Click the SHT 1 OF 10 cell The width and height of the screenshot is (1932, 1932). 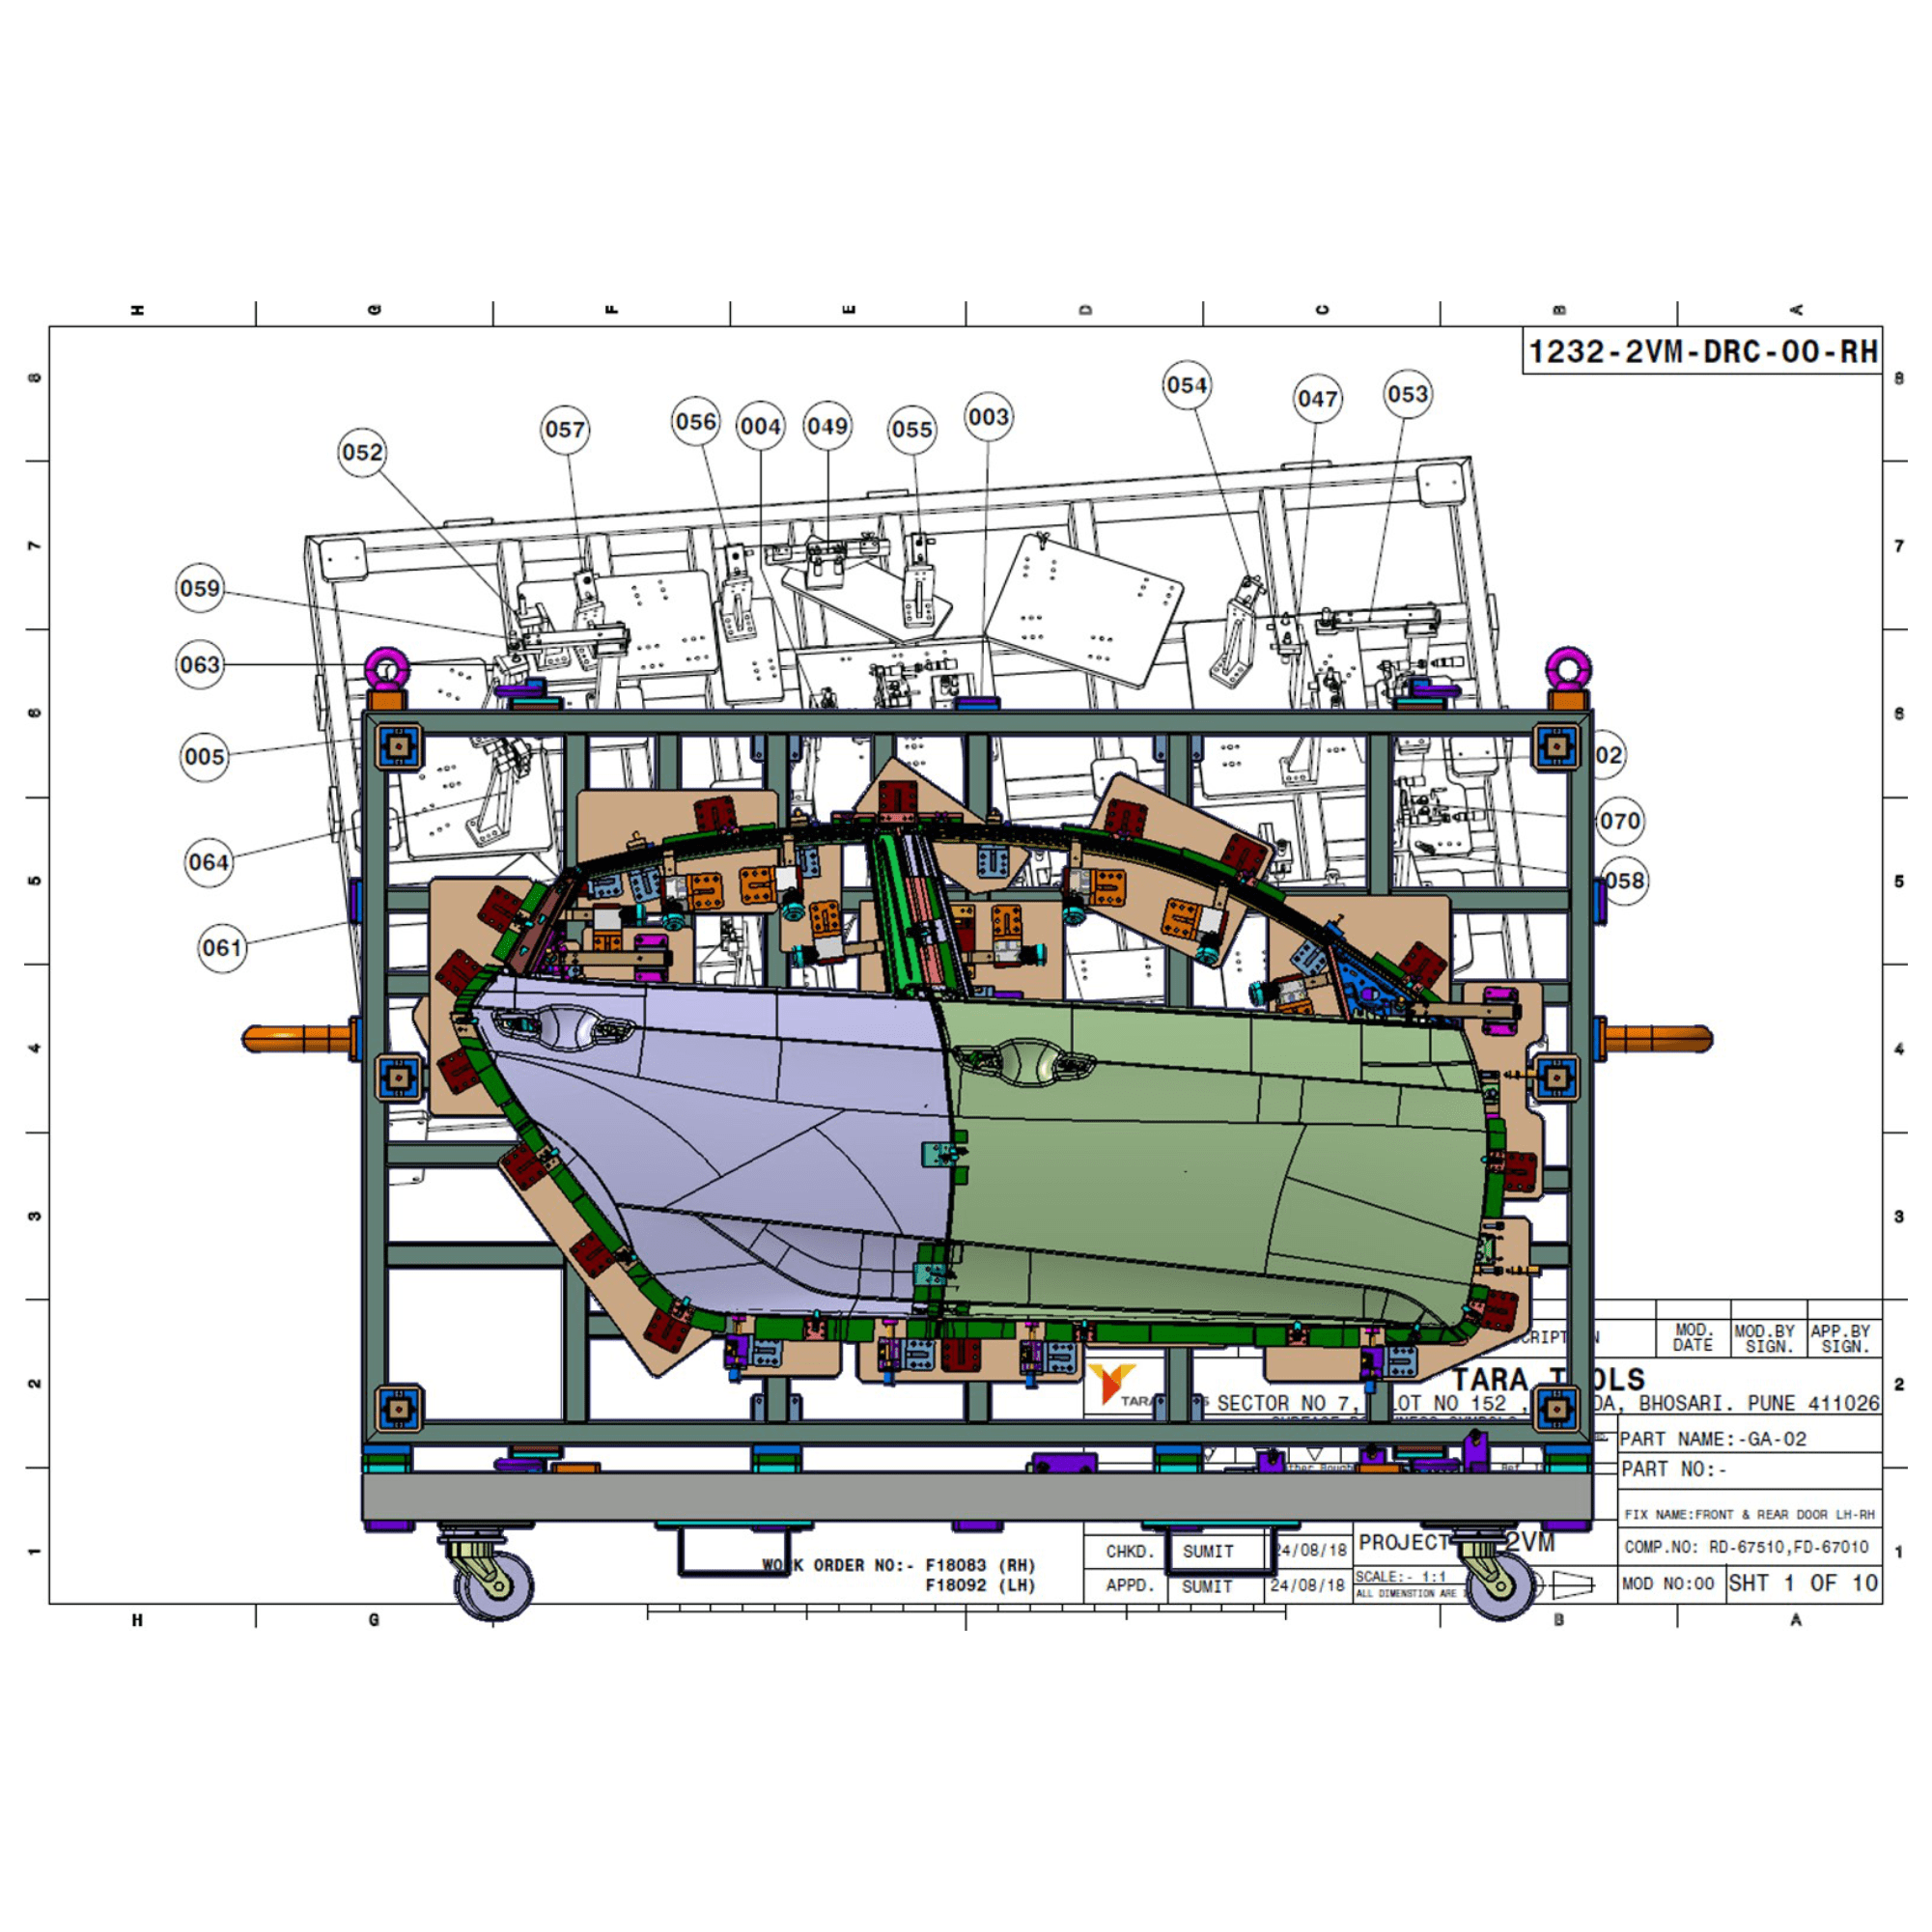click(x=1804, y=1584)
